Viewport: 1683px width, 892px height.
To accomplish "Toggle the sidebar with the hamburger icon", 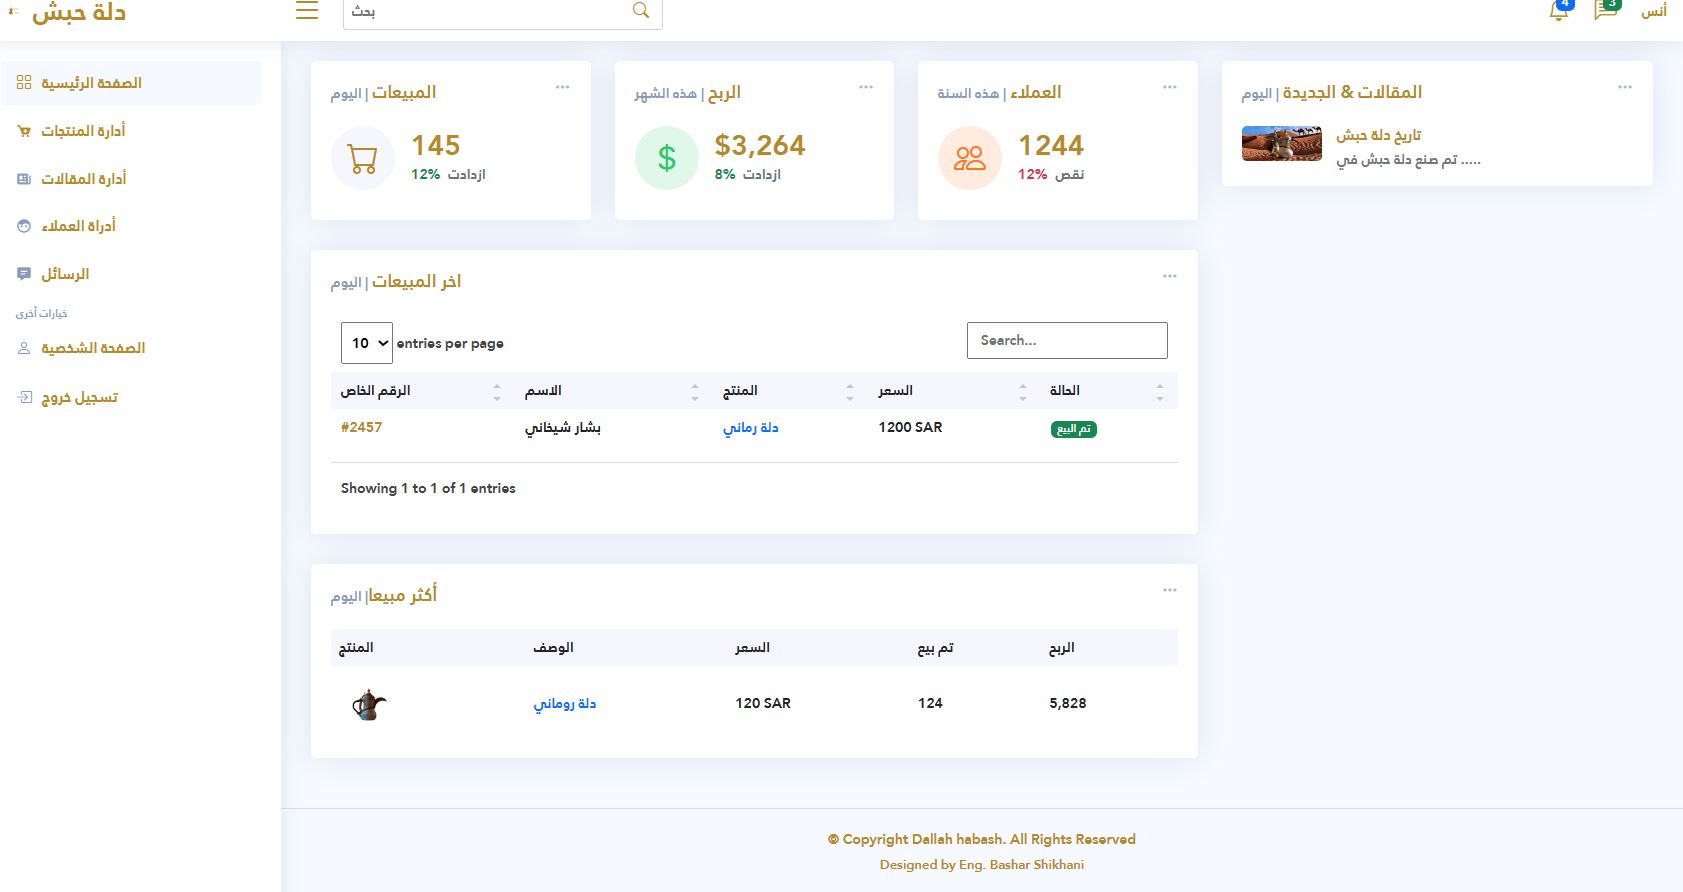I will (x=307, y=11).
